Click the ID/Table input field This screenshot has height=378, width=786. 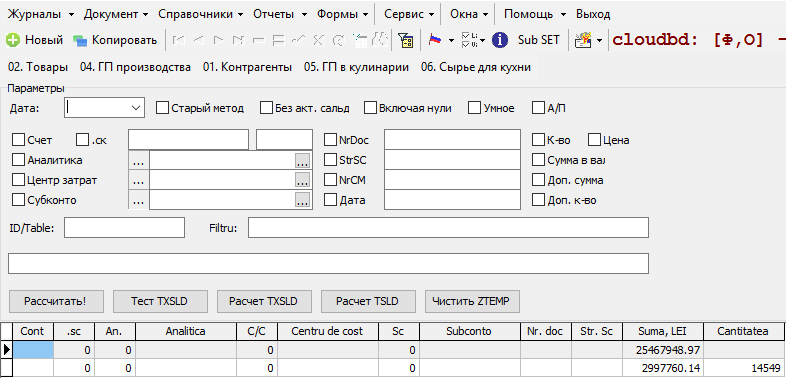[124, 228]
